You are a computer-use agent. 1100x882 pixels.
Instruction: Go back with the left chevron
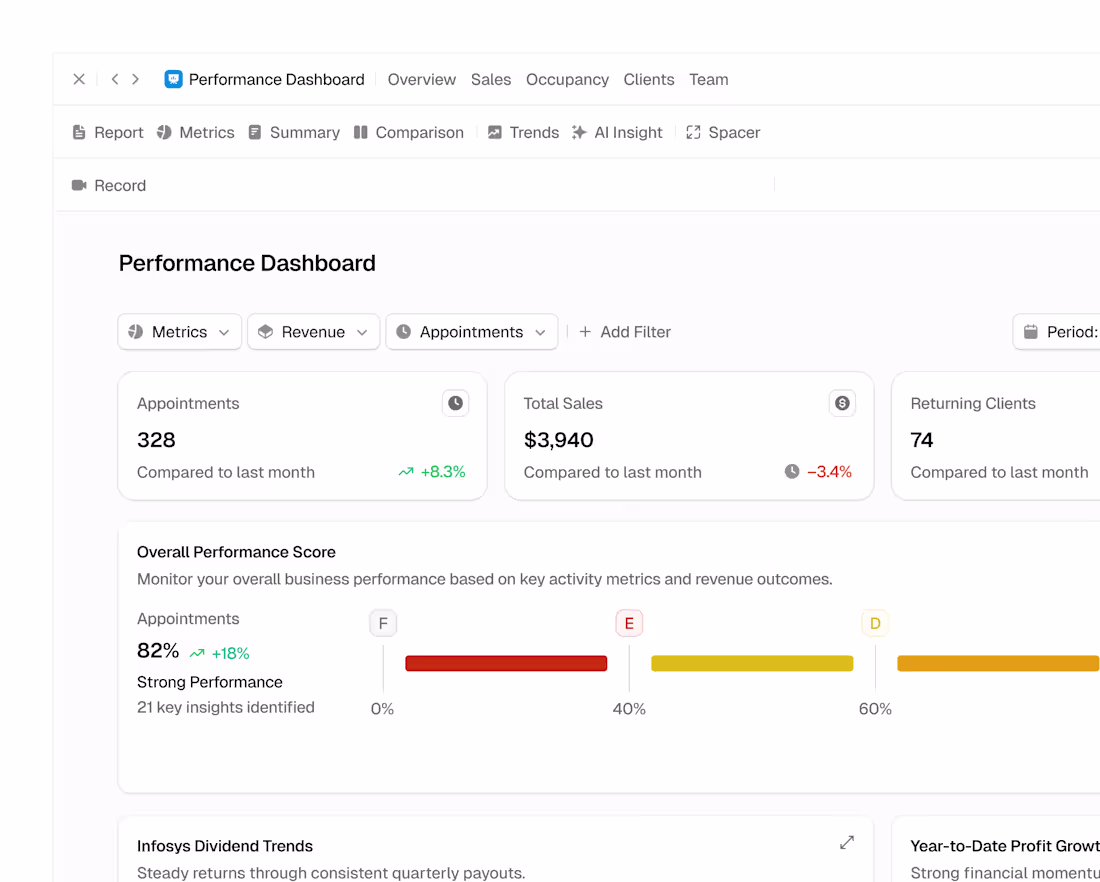(x=115, y=79)
